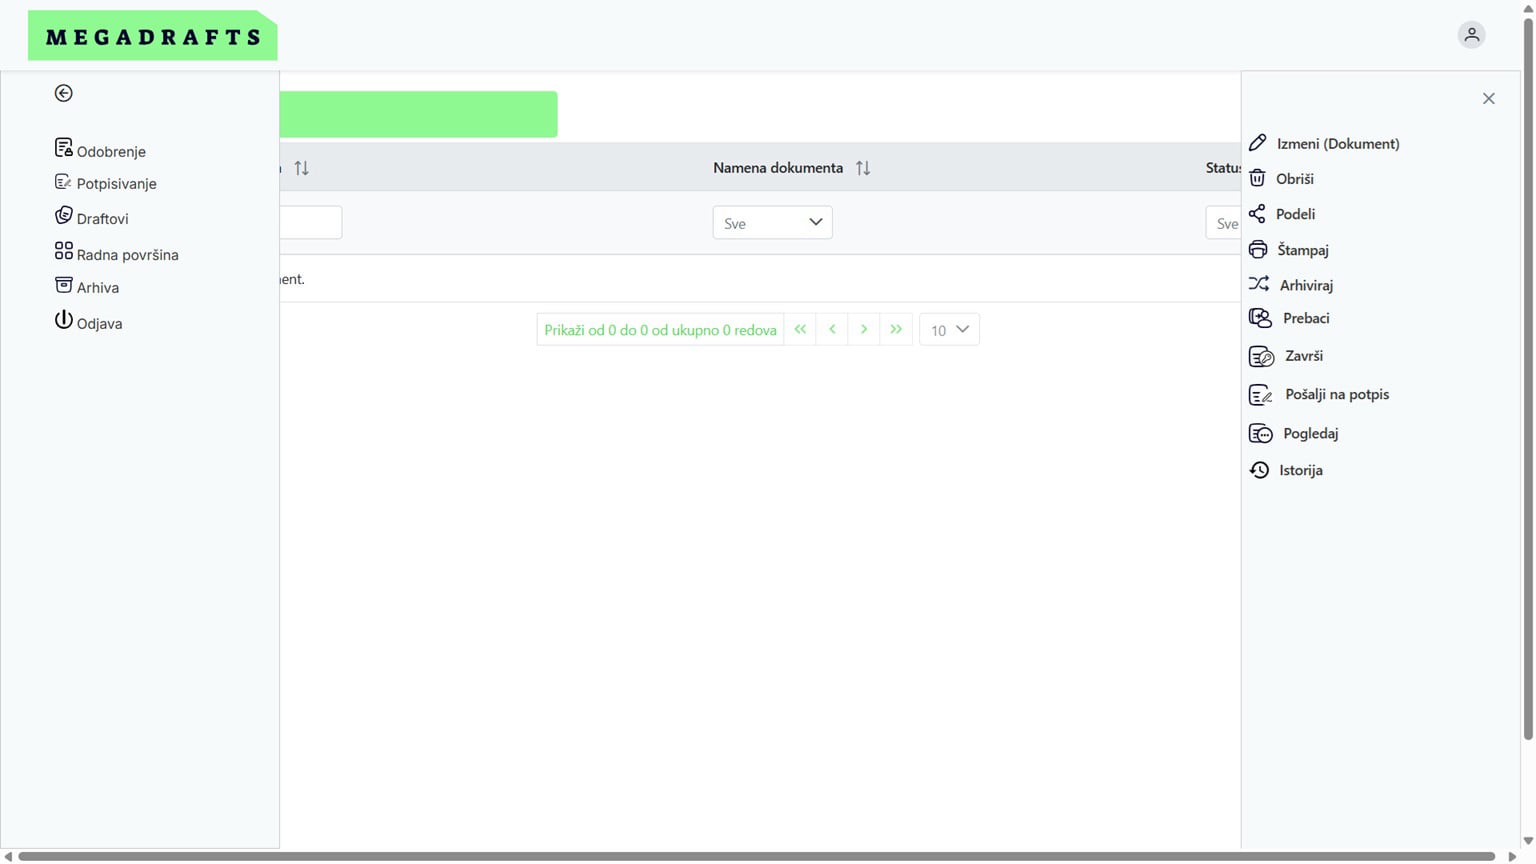1536x864 pixels.
Task: Sort by Namena dokumenta column
Action: (862, 168)
